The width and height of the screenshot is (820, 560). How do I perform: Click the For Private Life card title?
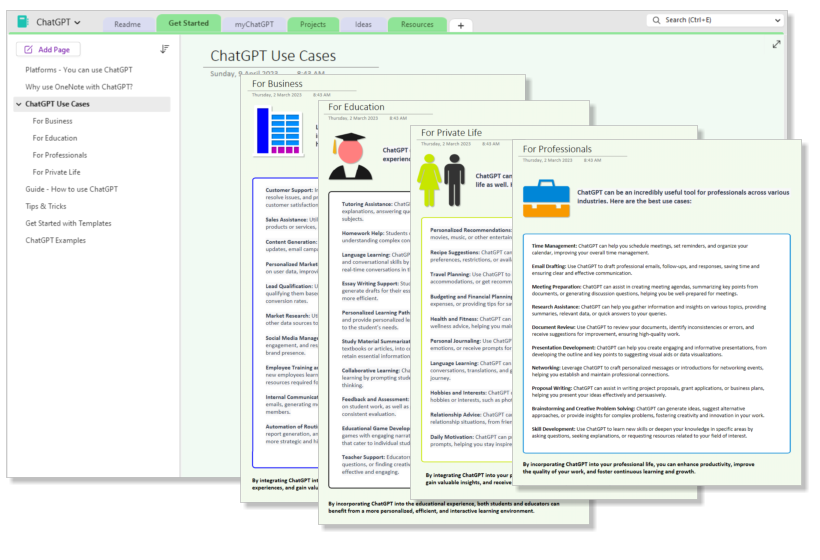tap(451, 133)
